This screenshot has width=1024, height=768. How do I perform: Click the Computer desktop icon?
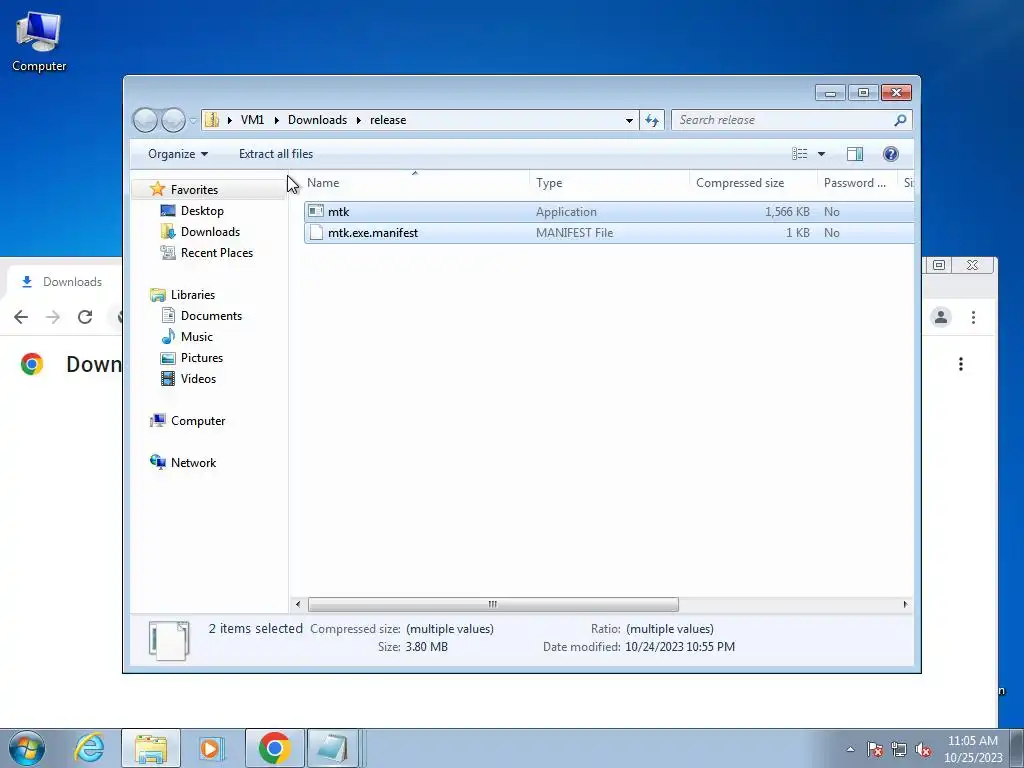click(x=39, y=41)
